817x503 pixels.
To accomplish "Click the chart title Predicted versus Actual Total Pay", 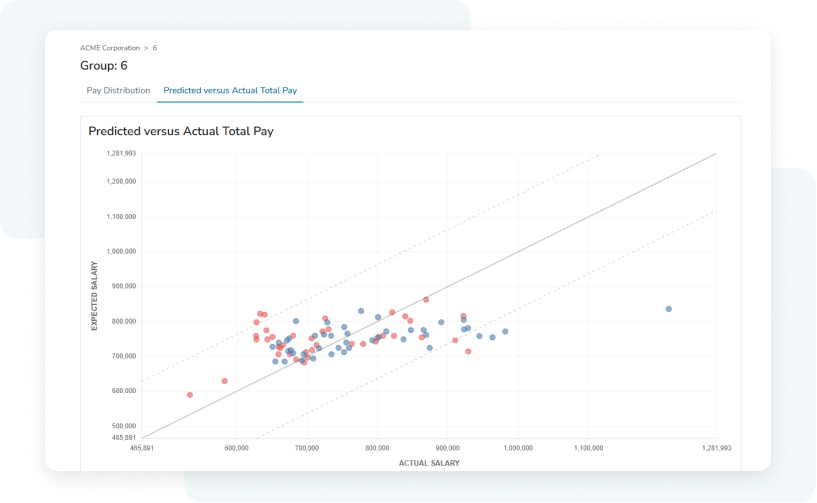I will pyautogui.click(x=181, y=131).
